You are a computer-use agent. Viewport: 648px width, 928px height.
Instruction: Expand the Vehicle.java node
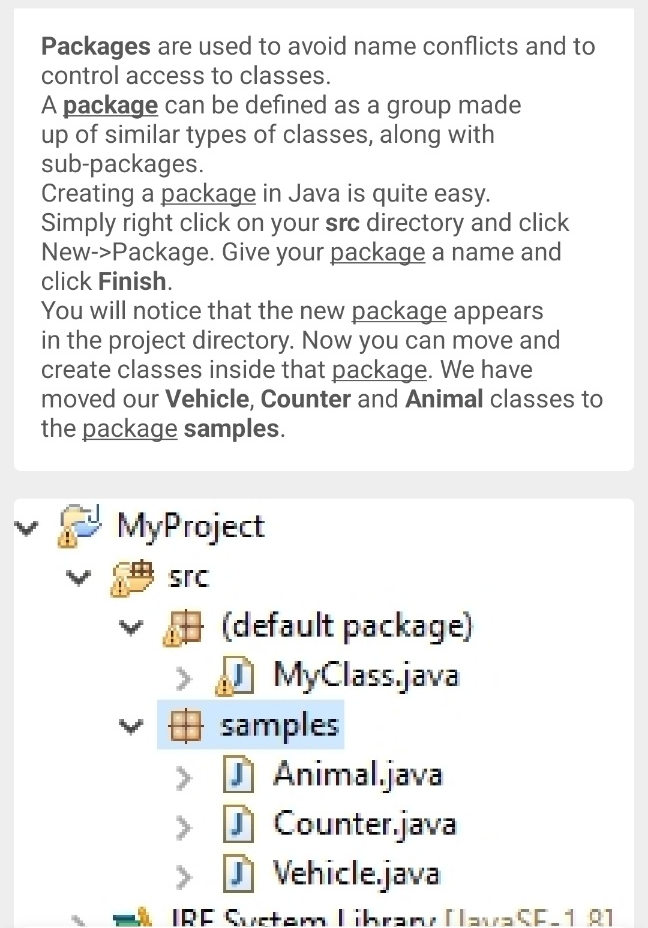click(184, 877)
